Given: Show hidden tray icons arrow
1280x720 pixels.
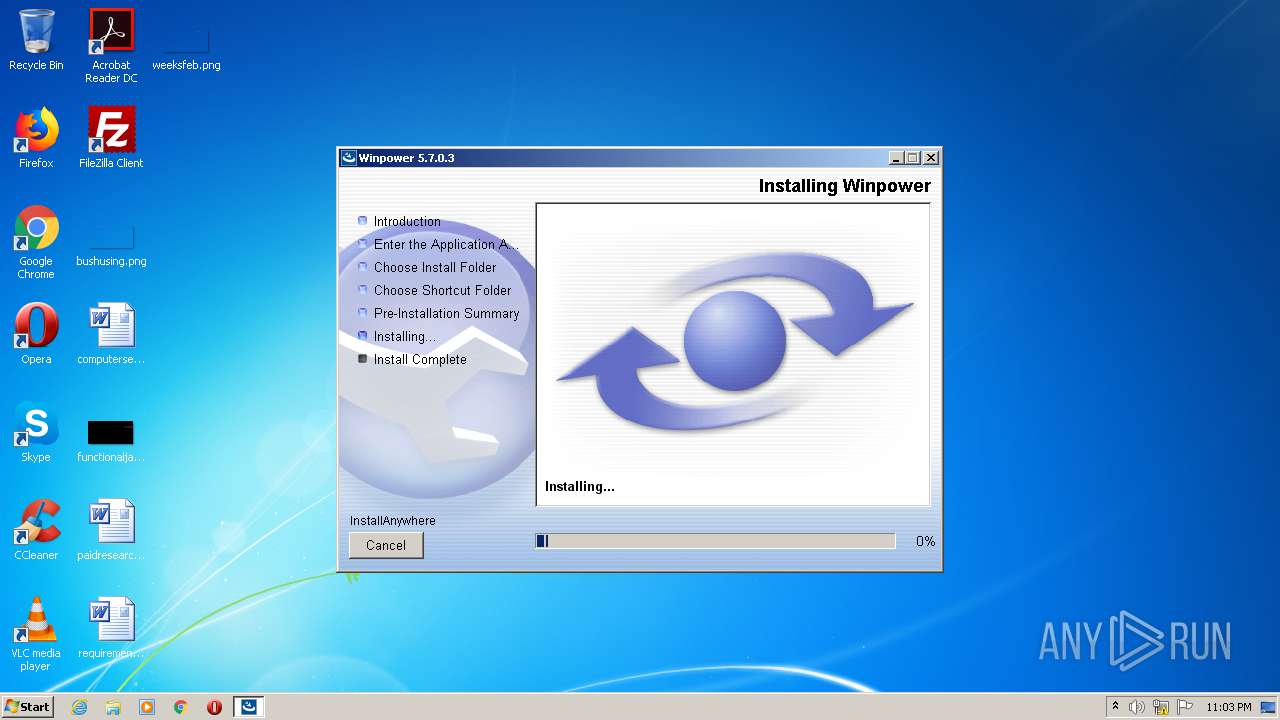Looking at the screenshot, I should tap(1115, 706).
